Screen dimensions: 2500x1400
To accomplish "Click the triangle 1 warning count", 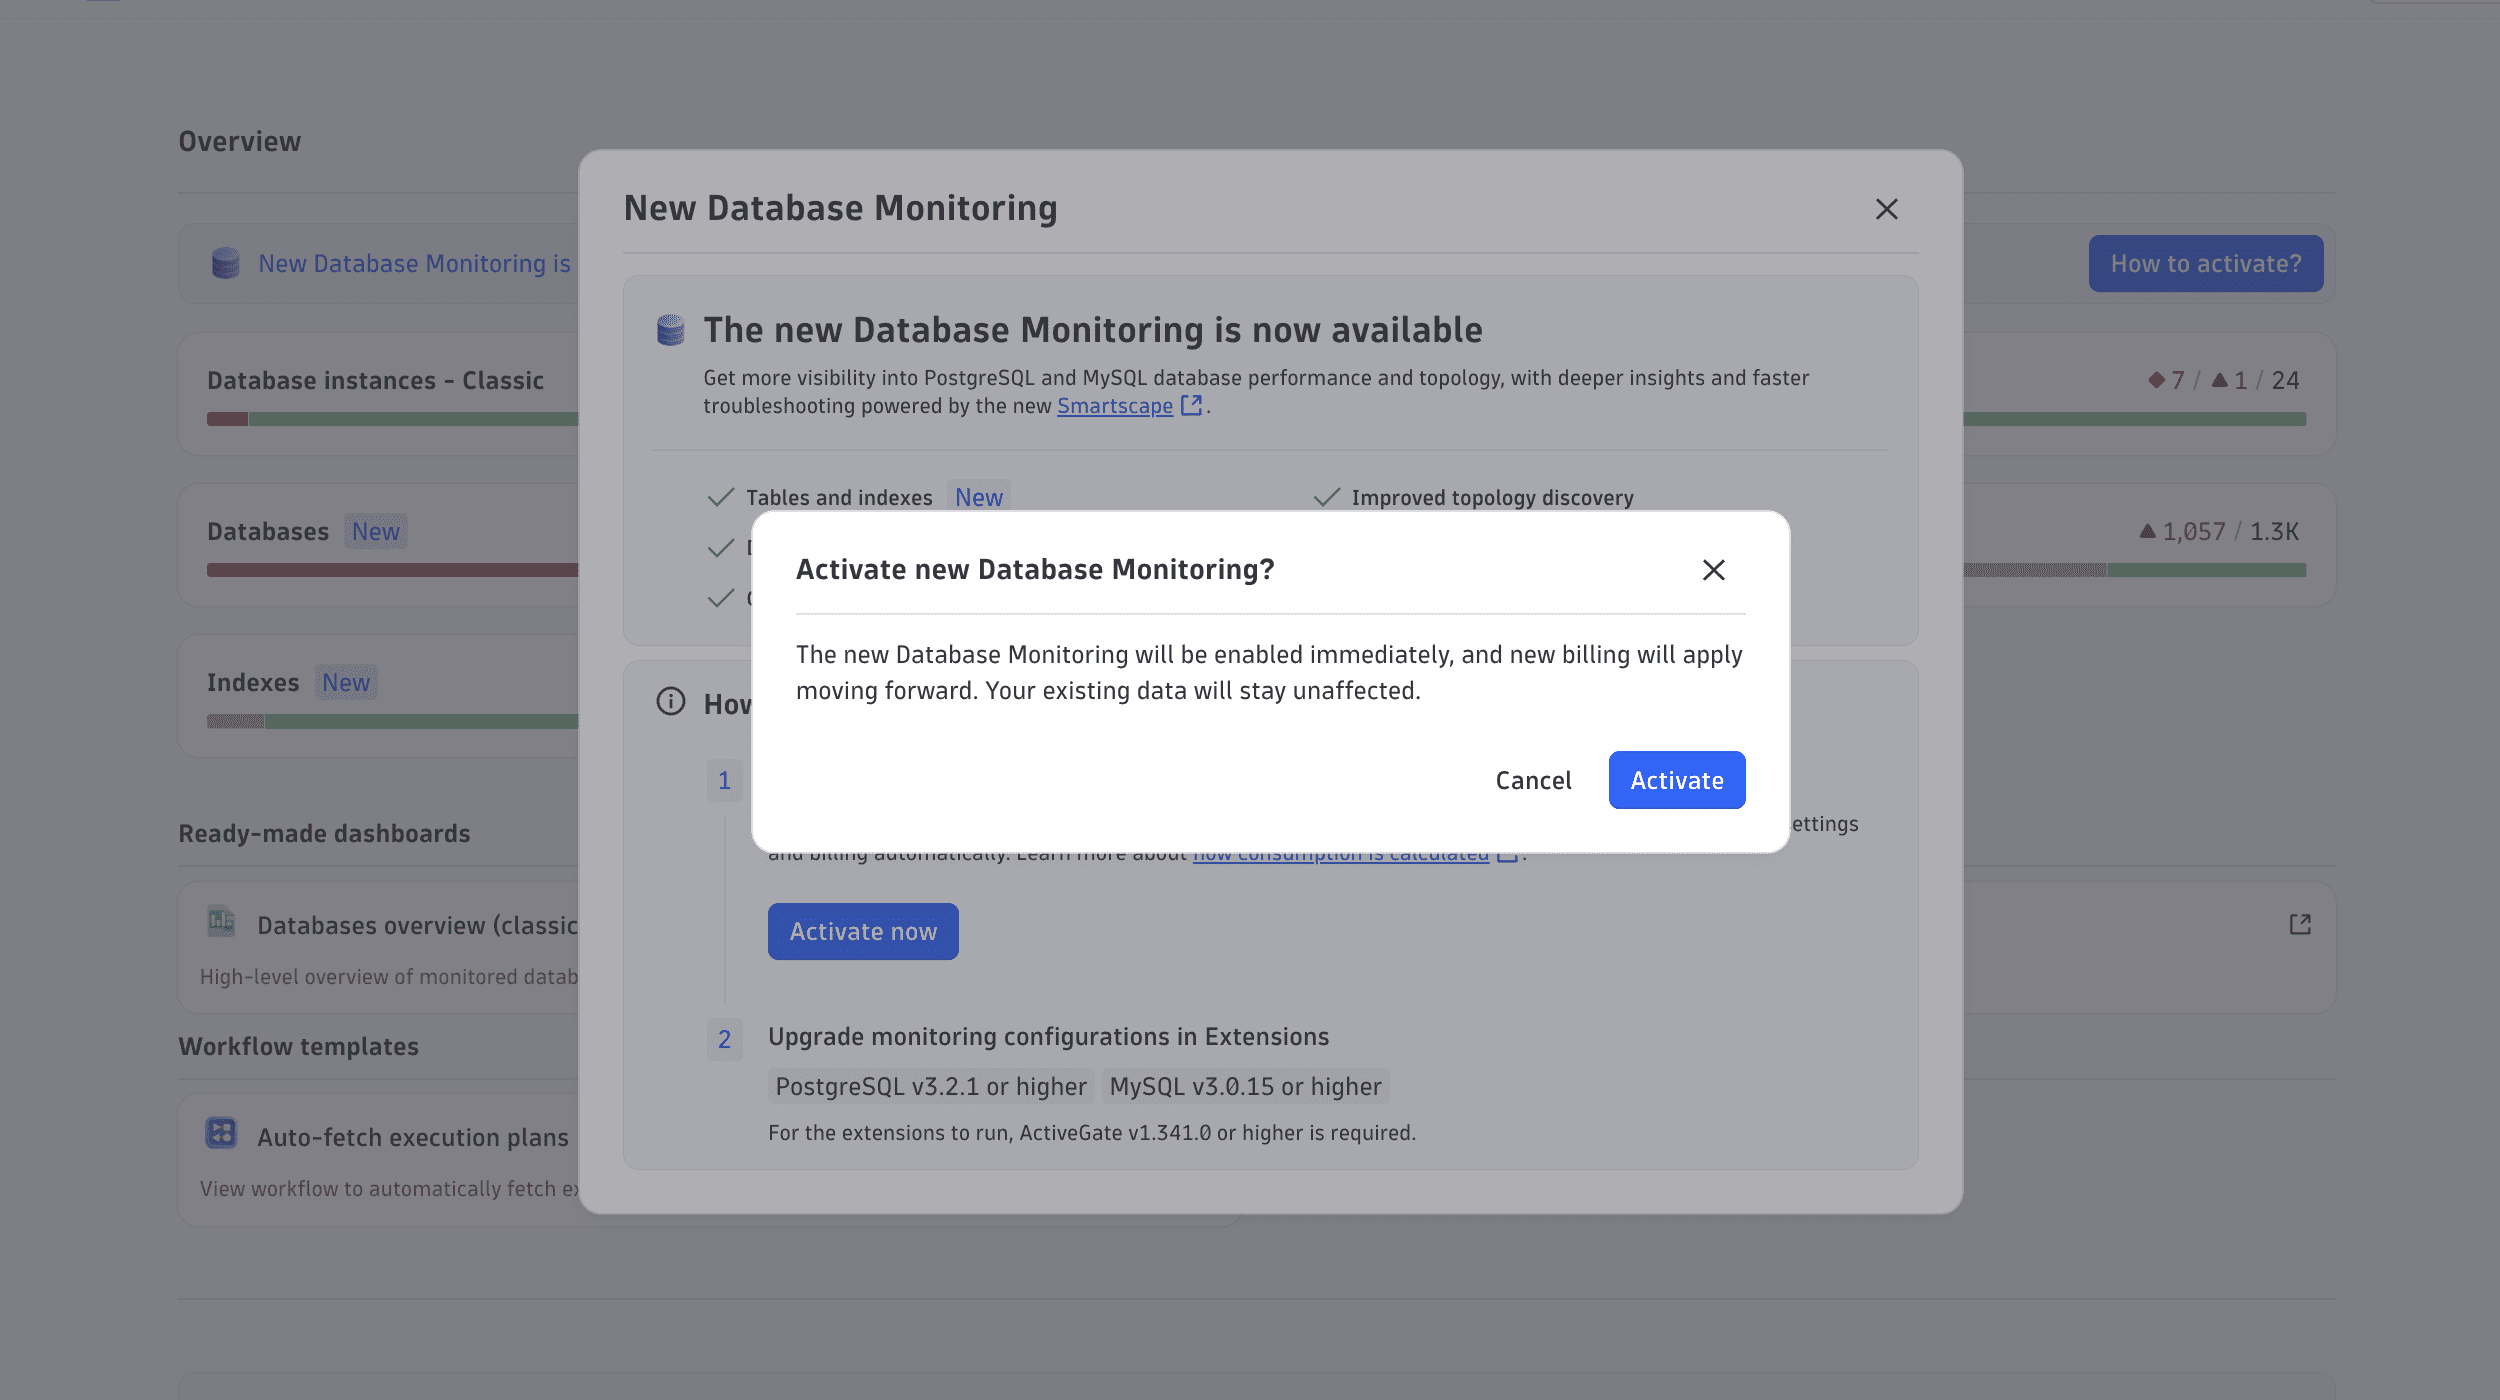I will point(2229,380).
